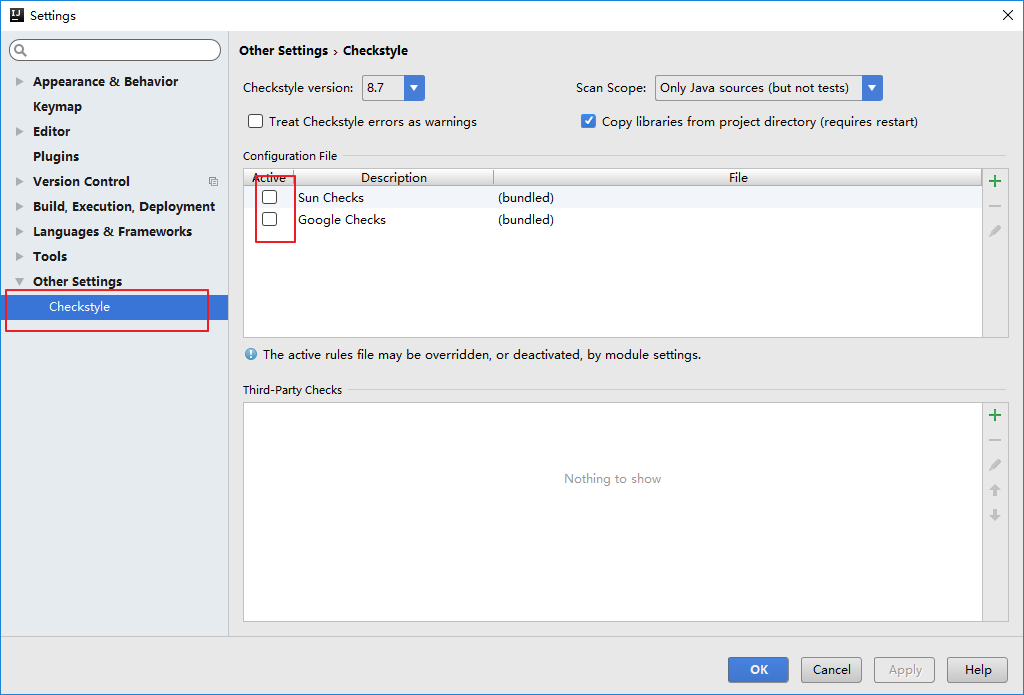
Task: Click the Description column header
Action: click(394, 178)
